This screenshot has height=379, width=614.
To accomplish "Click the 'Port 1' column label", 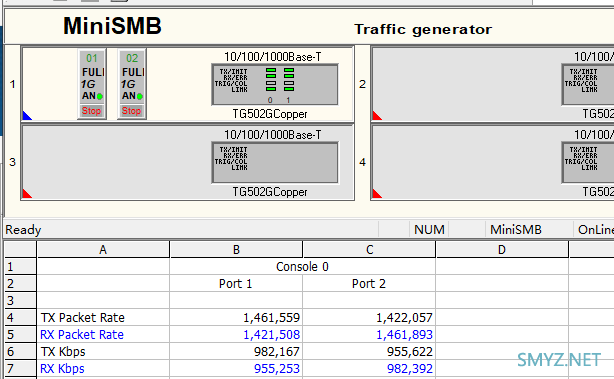I will pyautogui.click(x=236, y=283).
